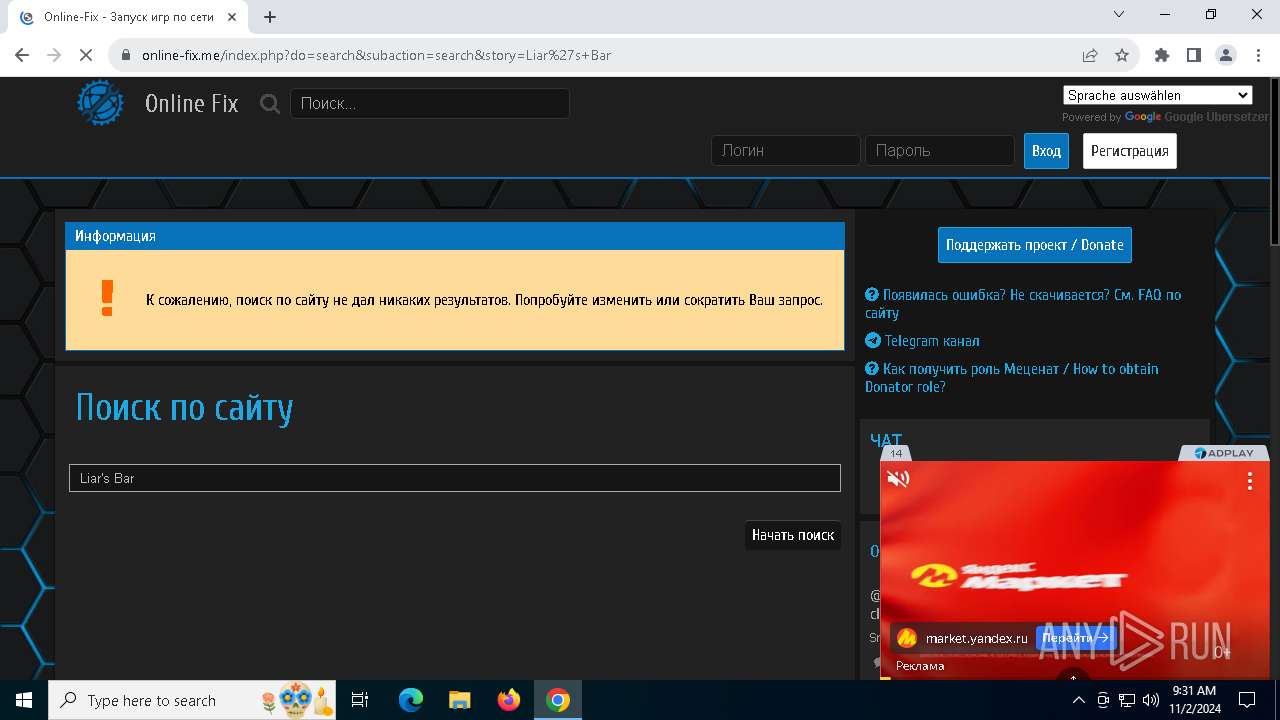Image resolution: width=1280 pixels, height=720 pixels.
Task: Stop page loading in Chrome toolbar
Action: [86, 55]
